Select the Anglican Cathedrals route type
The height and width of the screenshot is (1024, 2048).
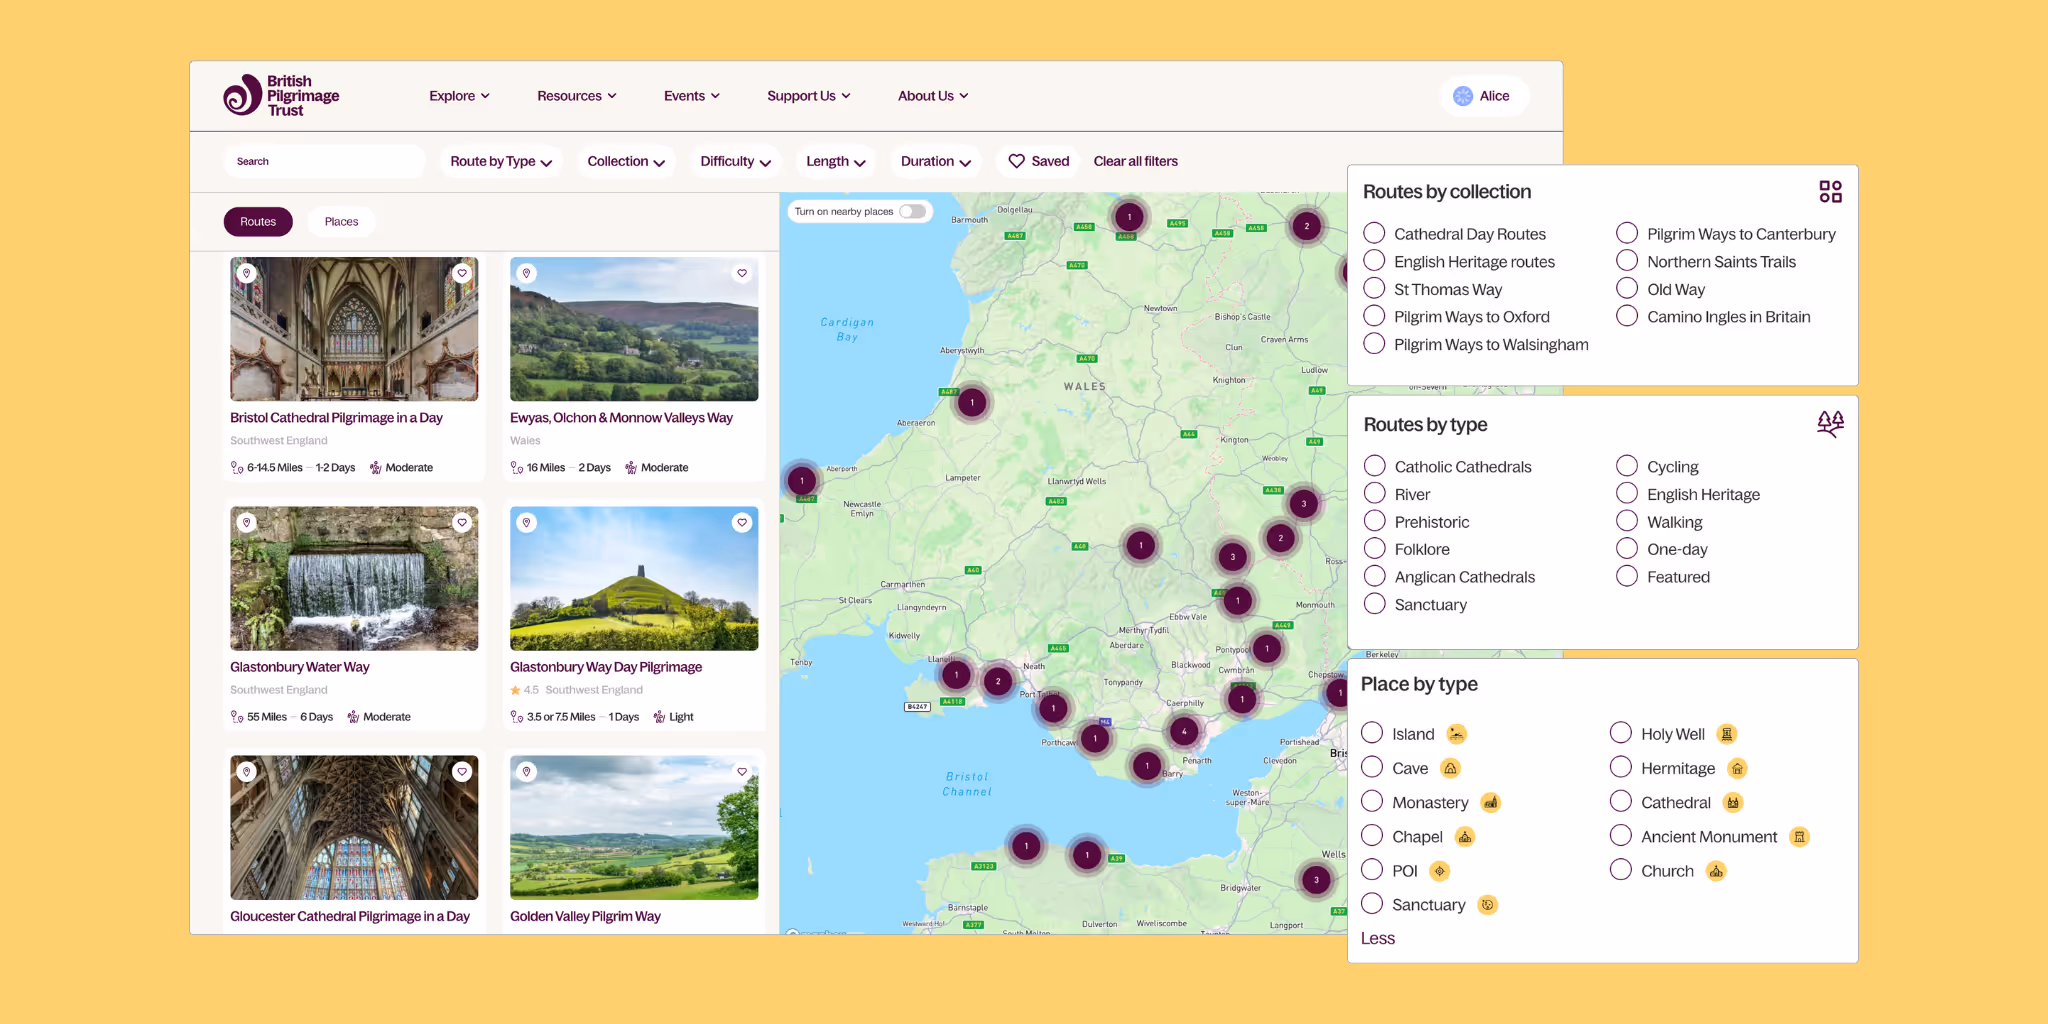[x=1374, y=576]
